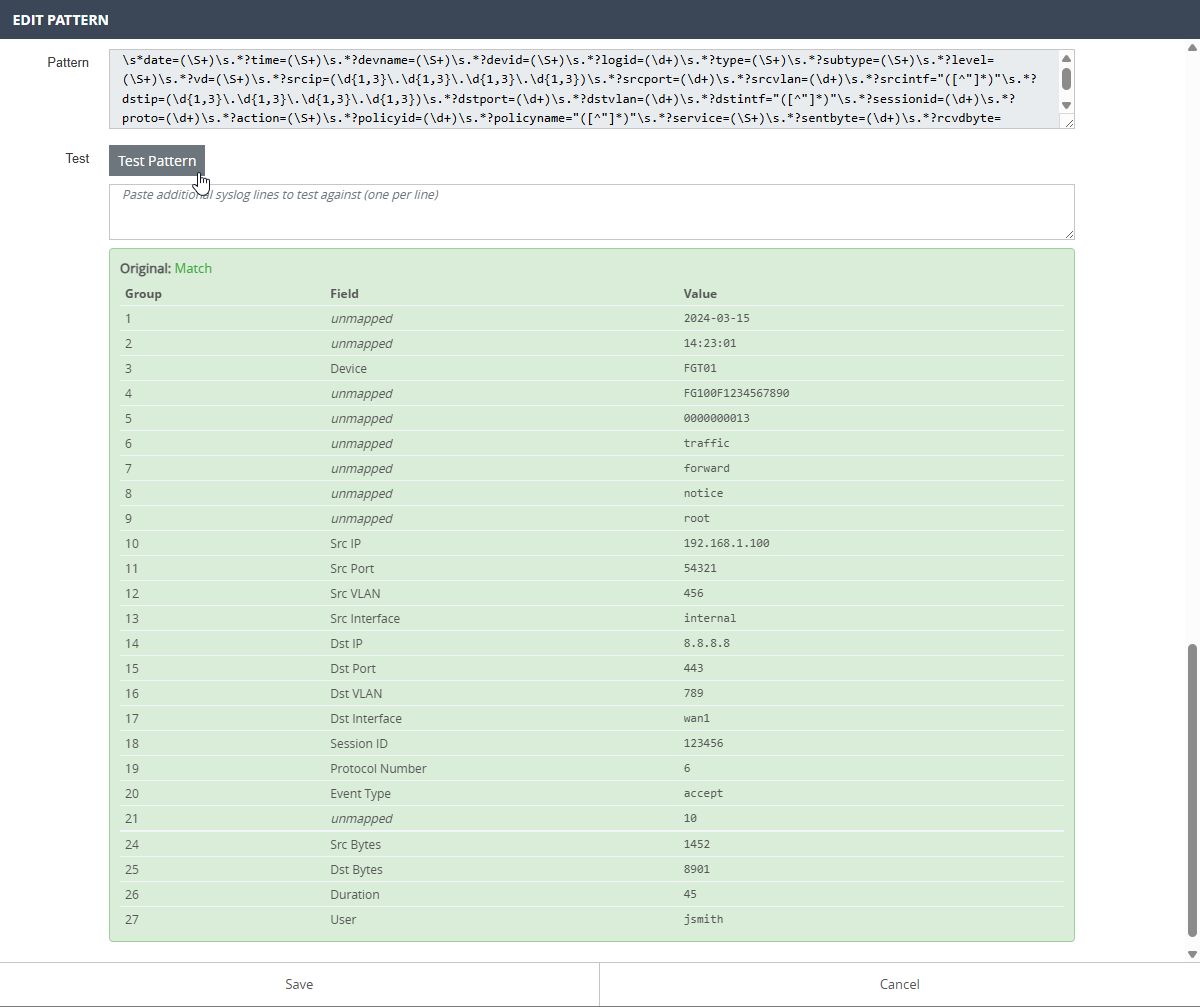Click the Event Type field label

click(360, 793)
